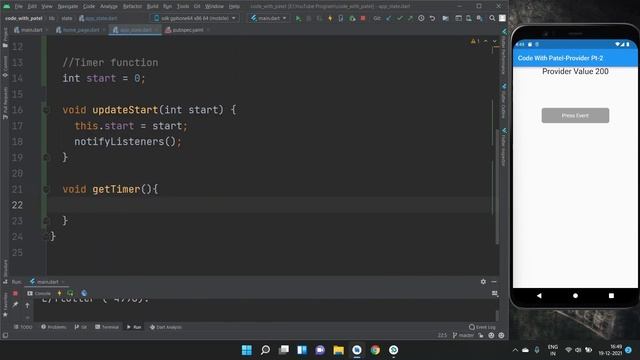This screenshot has width=640, height=360.
Task: Open Windows Start menu
Action: click(x=247, y=350)
